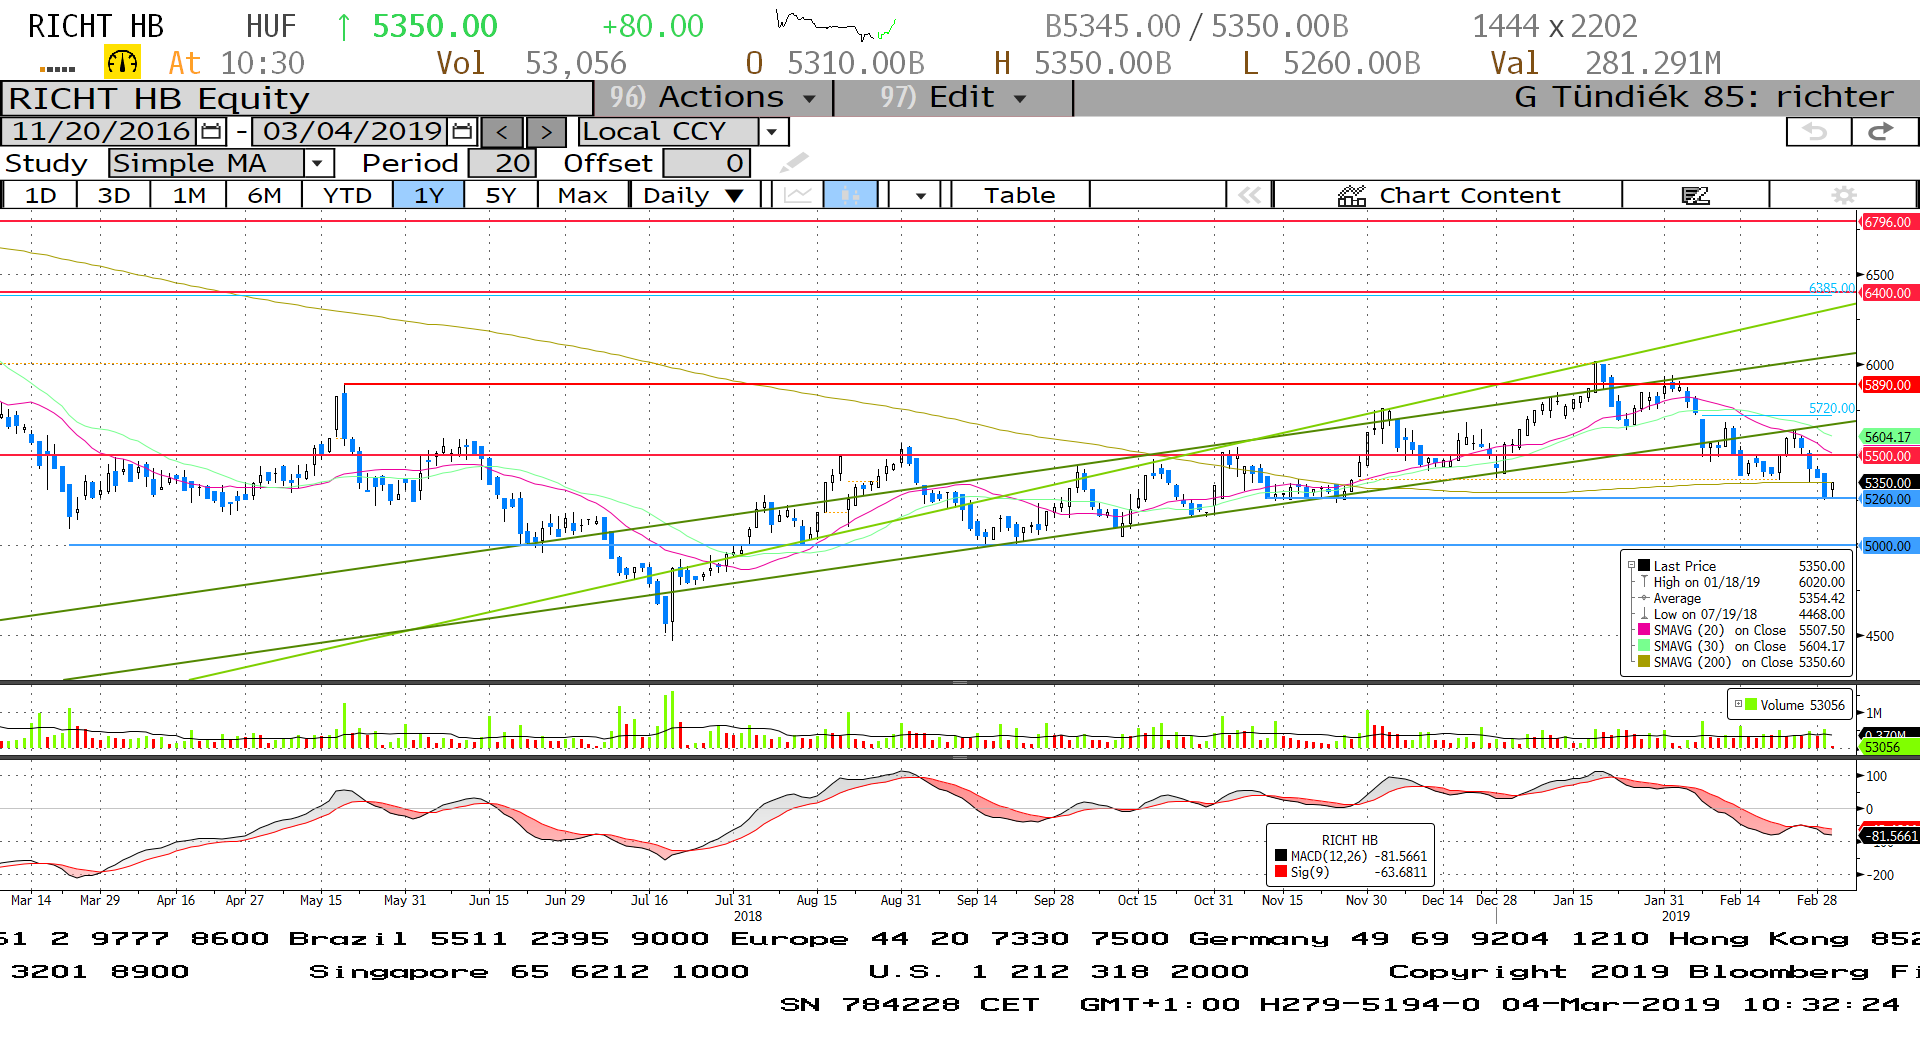Screen dimensions: 1920x1040
Task: Click the double-left collapse panel arrows
Action: (x=1250, y=195)
